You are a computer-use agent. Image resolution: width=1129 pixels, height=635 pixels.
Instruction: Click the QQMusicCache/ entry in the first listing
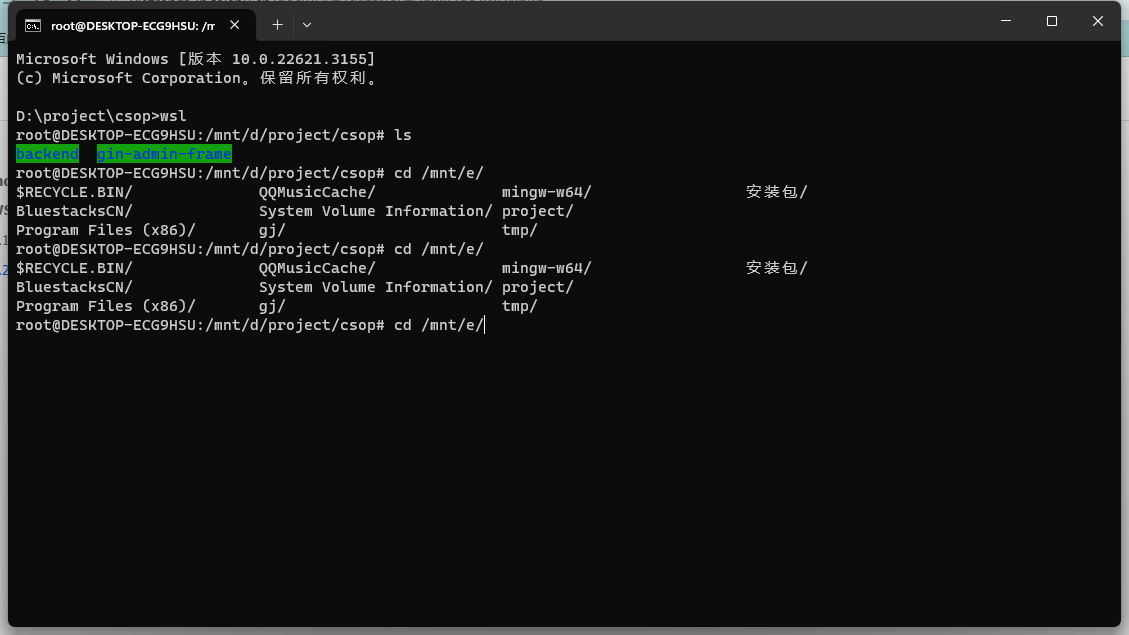click(318, 192)
